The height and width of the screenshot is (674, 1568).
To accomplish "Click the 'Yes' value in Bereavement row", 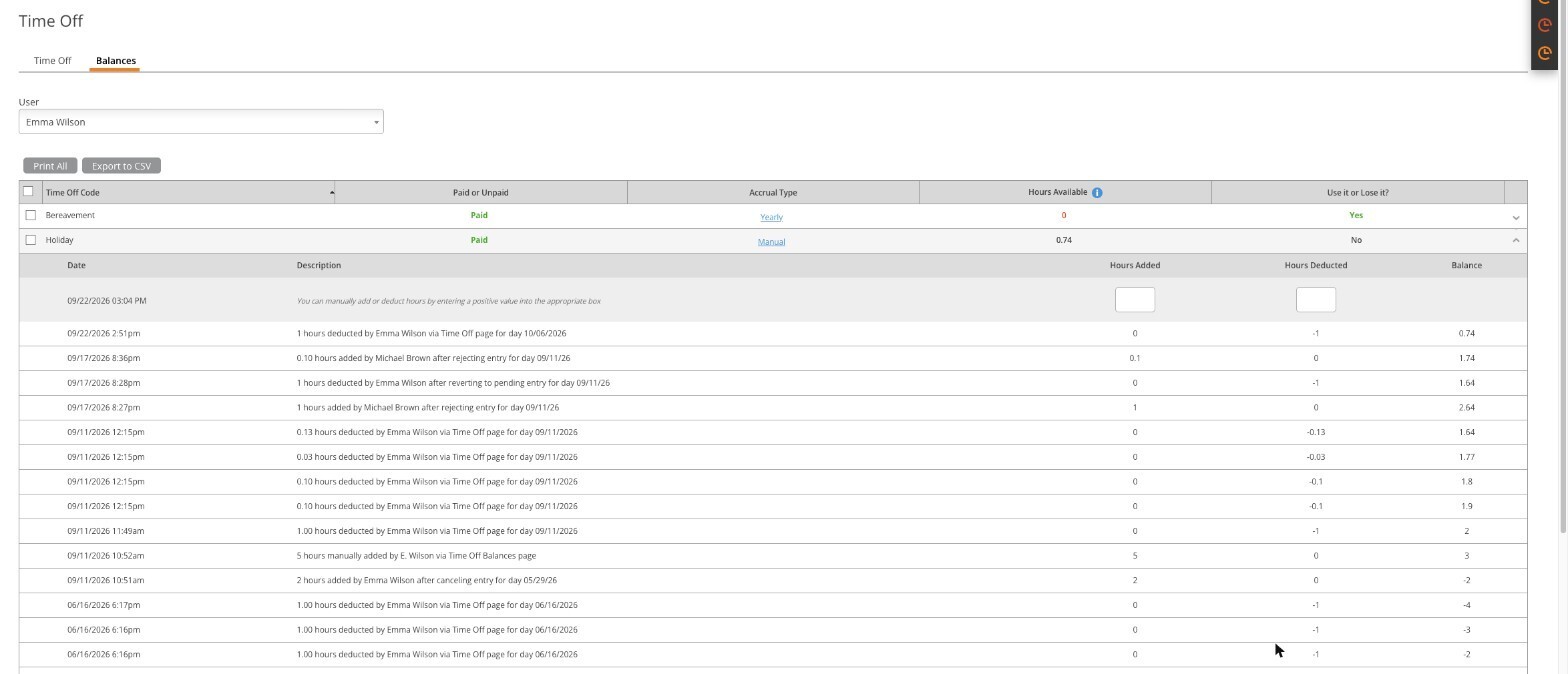I will click(1356, 215).
